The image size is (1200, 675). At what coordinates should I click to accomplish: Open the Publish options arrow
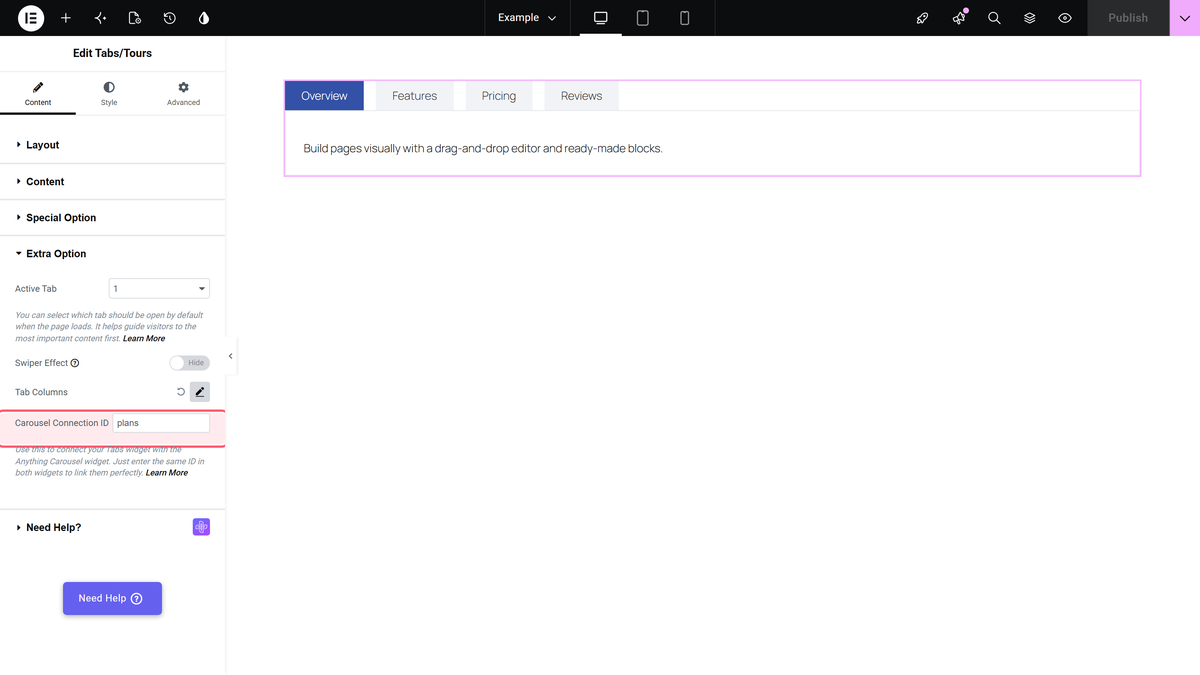(x=1185, y=18)
